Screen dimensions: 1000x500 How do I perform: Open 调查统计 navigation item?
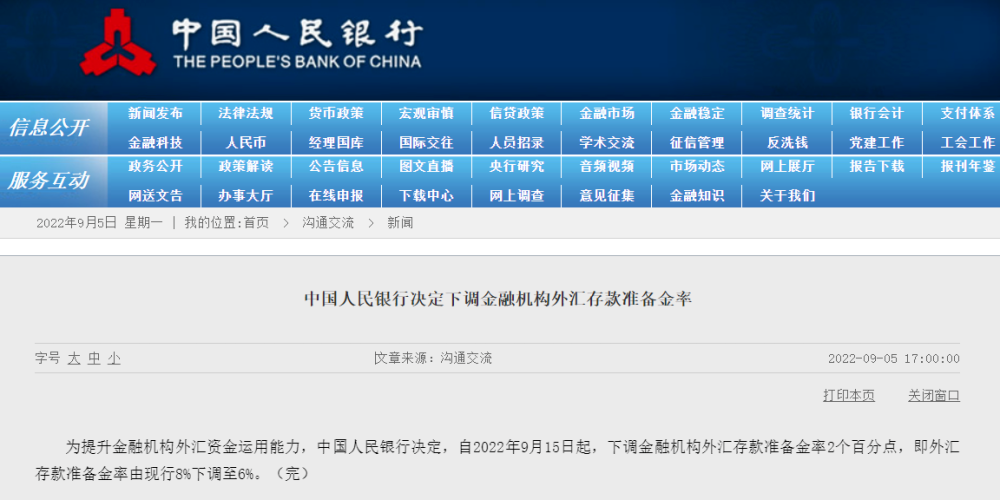tap(787, 114)
